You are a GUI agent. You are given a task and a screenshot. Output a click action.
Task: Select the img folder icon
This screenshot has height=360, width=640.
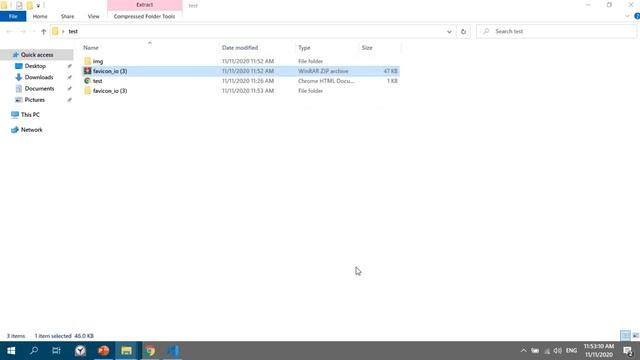(87, 61)
